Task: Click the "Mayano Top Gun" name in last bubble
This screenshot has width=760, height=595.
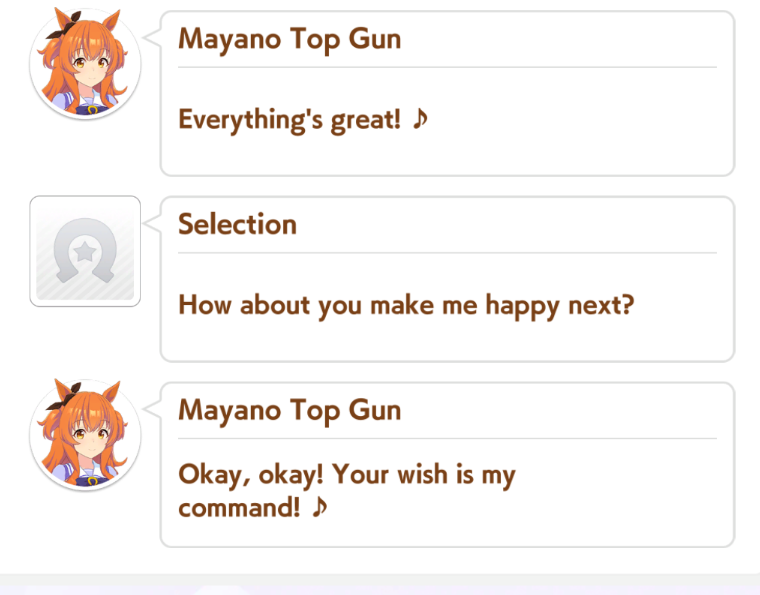Action: pos(290,410)
